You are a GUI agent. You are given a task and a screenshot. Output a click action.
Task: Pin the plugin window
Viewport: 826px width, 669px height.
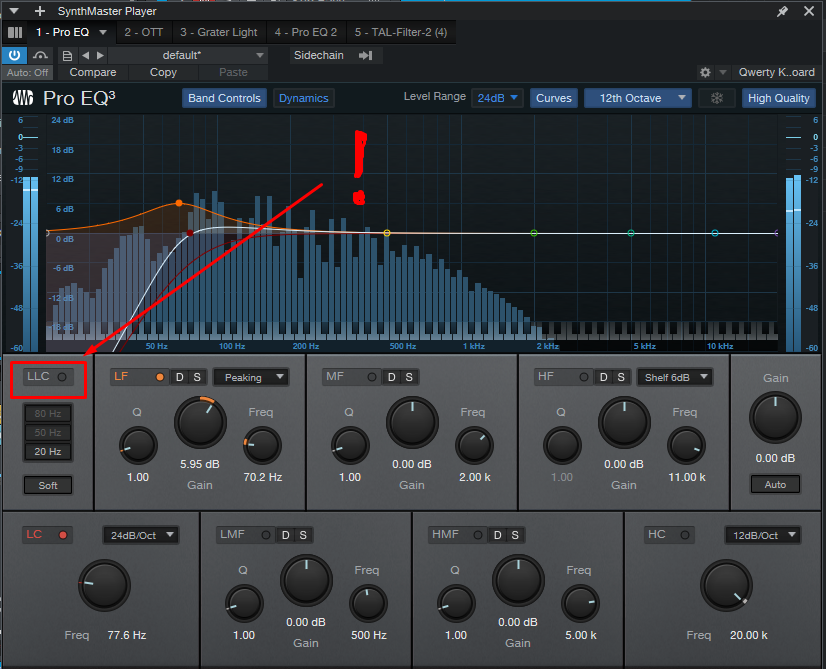(782, 11)
